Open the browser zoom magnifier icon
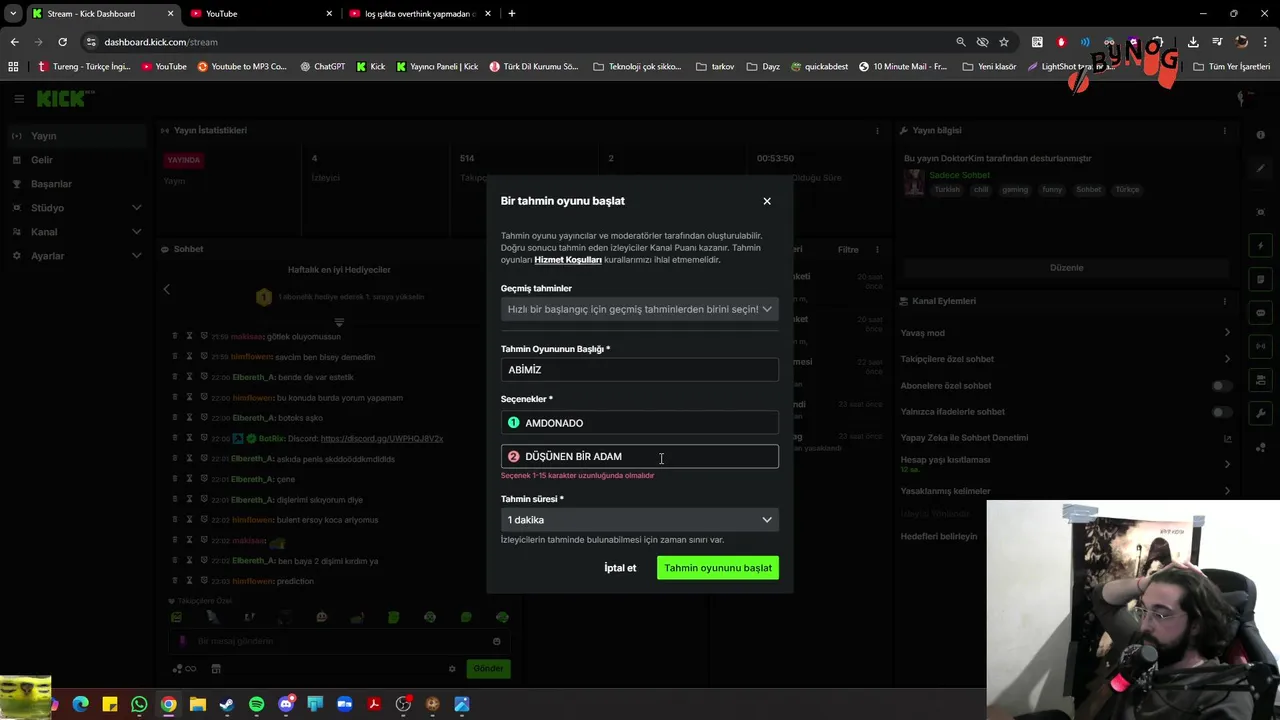This screenshot has height=720, width=1280. point(961,42)
